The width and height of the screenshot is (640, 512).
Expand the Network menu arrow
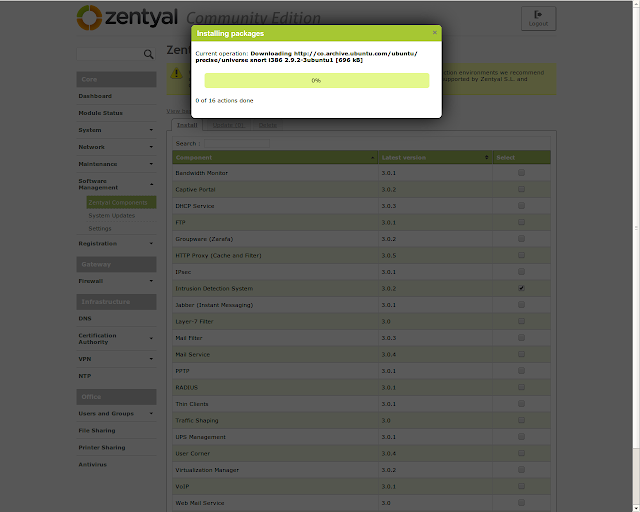(x=151, y=147)
